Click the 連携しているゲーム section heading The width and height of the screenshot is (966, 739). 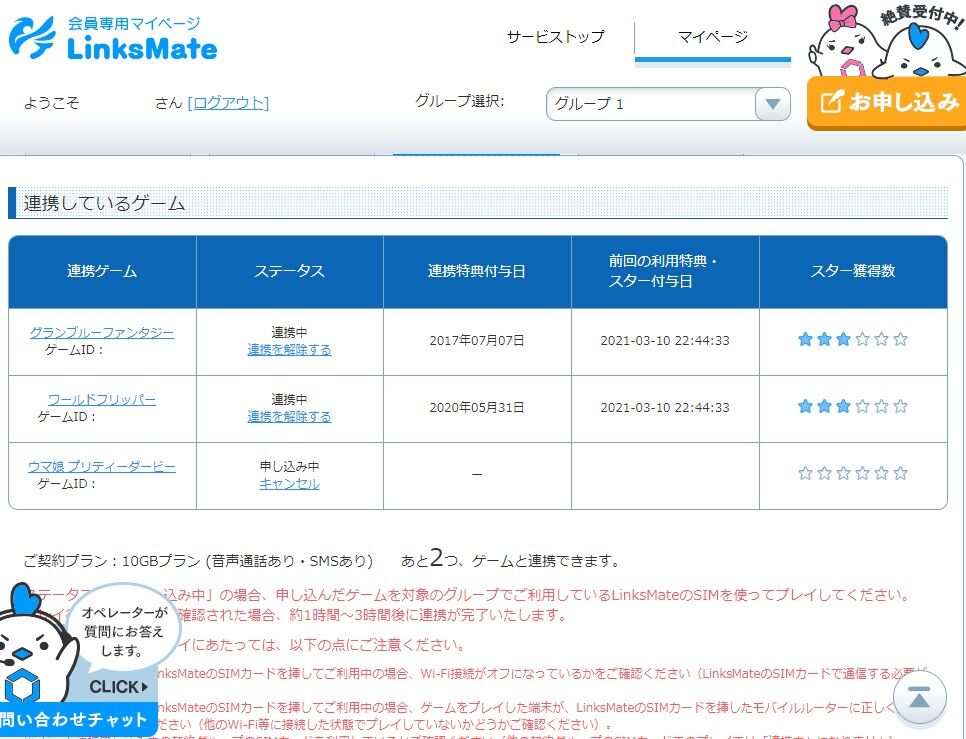point(104,203)
